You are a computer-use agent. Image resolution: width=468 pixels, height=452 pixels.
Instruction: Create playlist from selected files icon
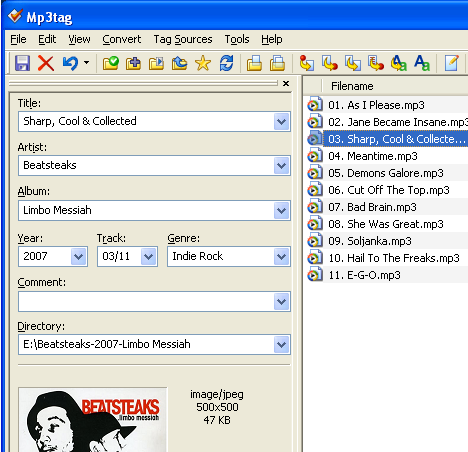point(277,63)
